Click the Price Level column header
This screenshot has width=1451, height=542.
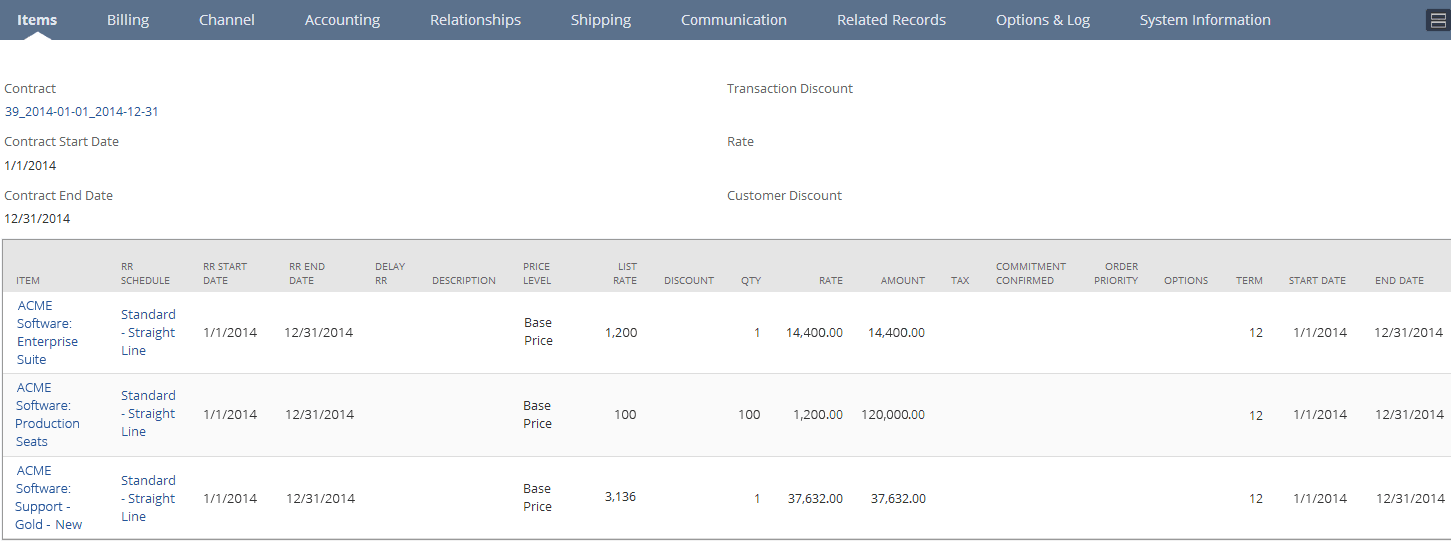pos(537,274)
